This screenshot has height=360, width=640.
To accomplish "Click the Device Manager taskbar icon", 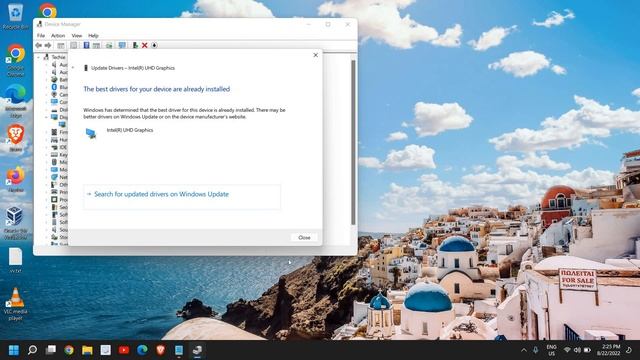I will [x=198, y=350].
